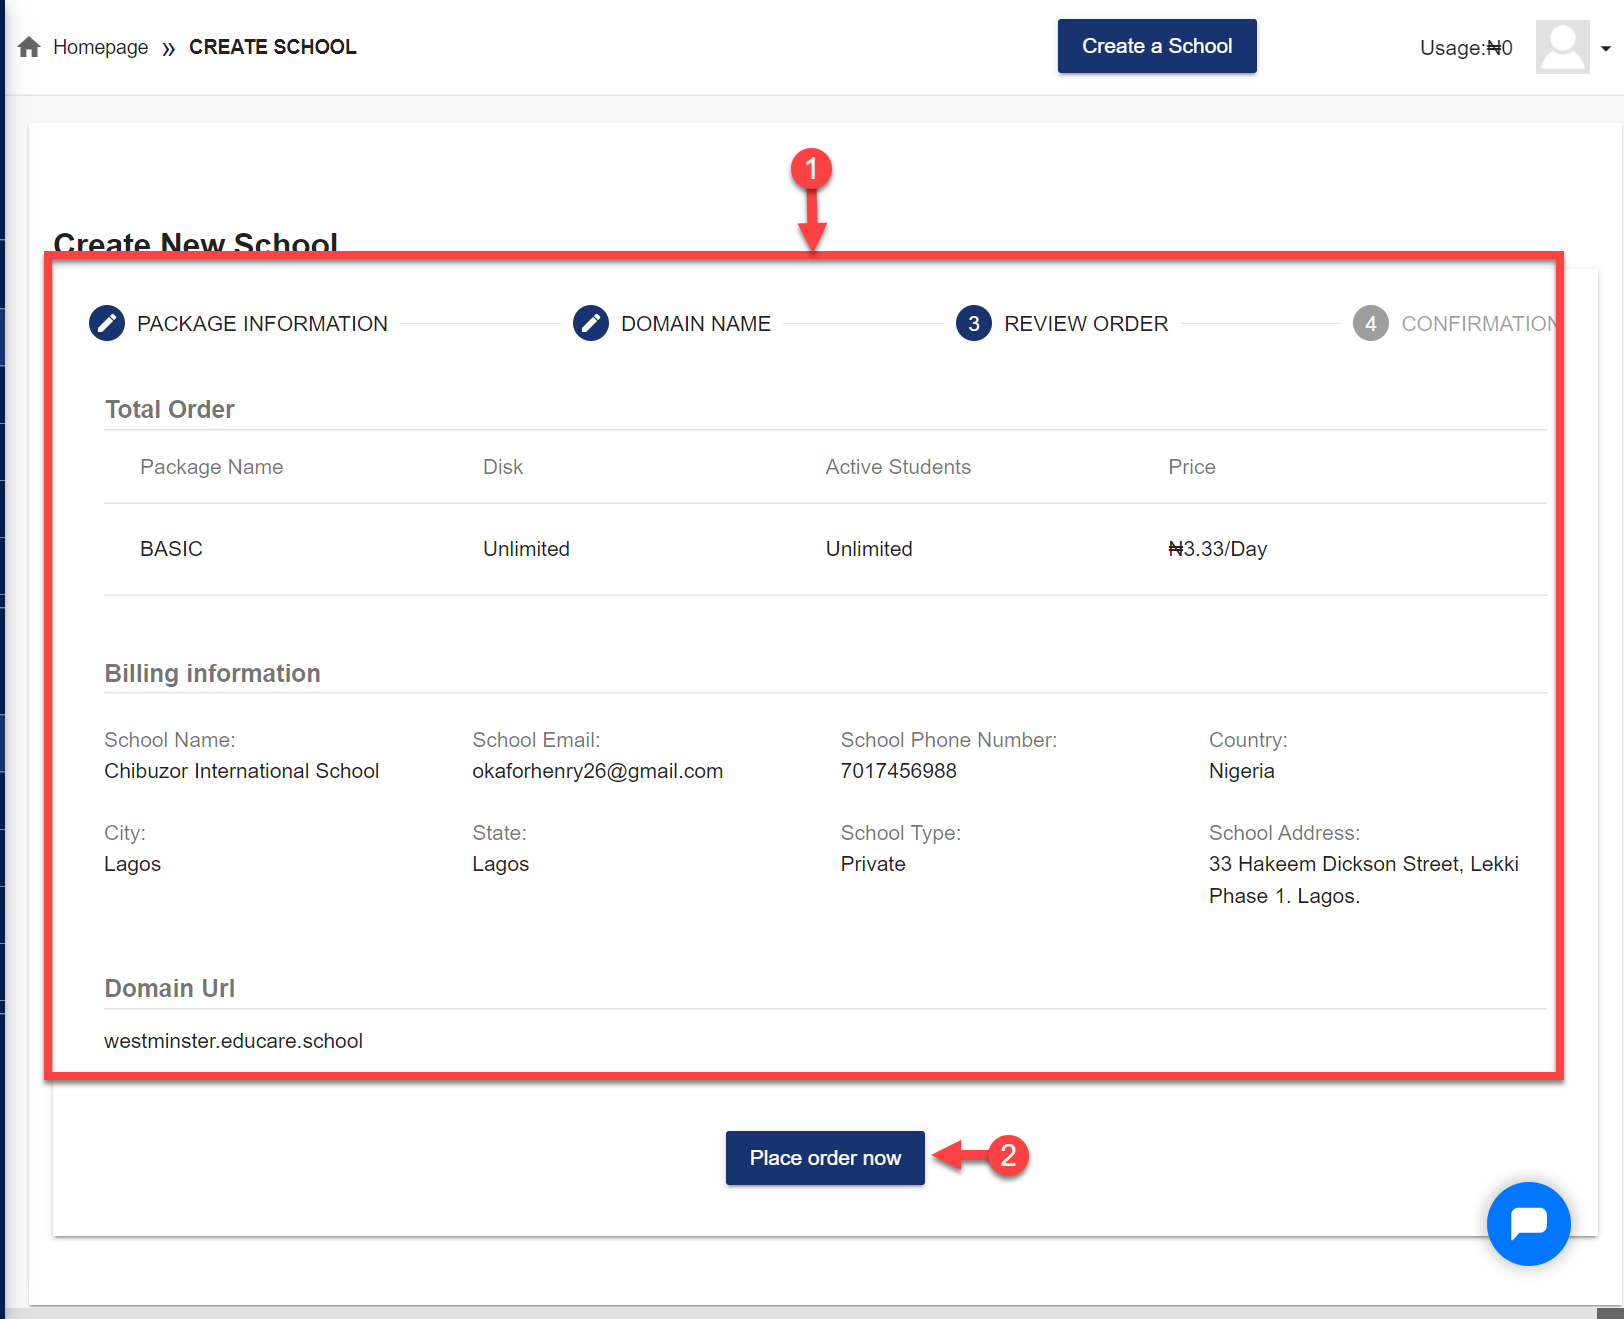The height and width of the screenshot is (1319, 1624).
Task: Click the Lagos value under State
Action: tap(500, 864)
